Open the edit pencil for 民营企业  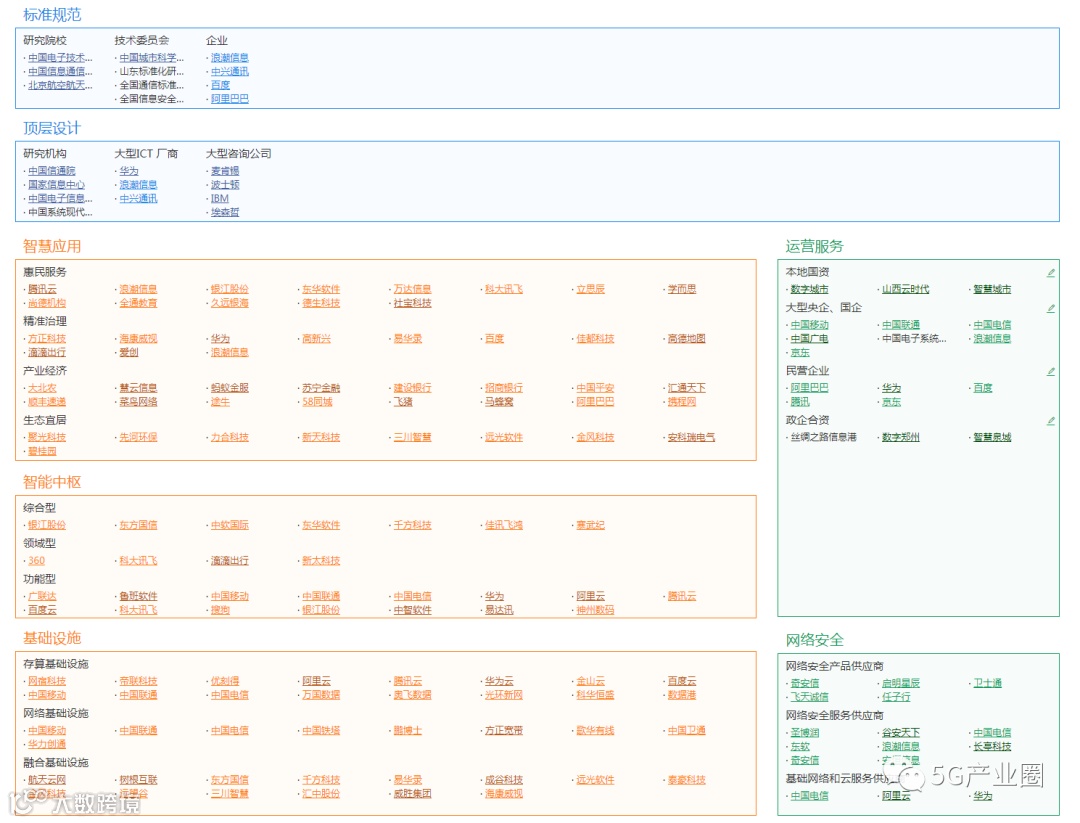(1050, 372)
